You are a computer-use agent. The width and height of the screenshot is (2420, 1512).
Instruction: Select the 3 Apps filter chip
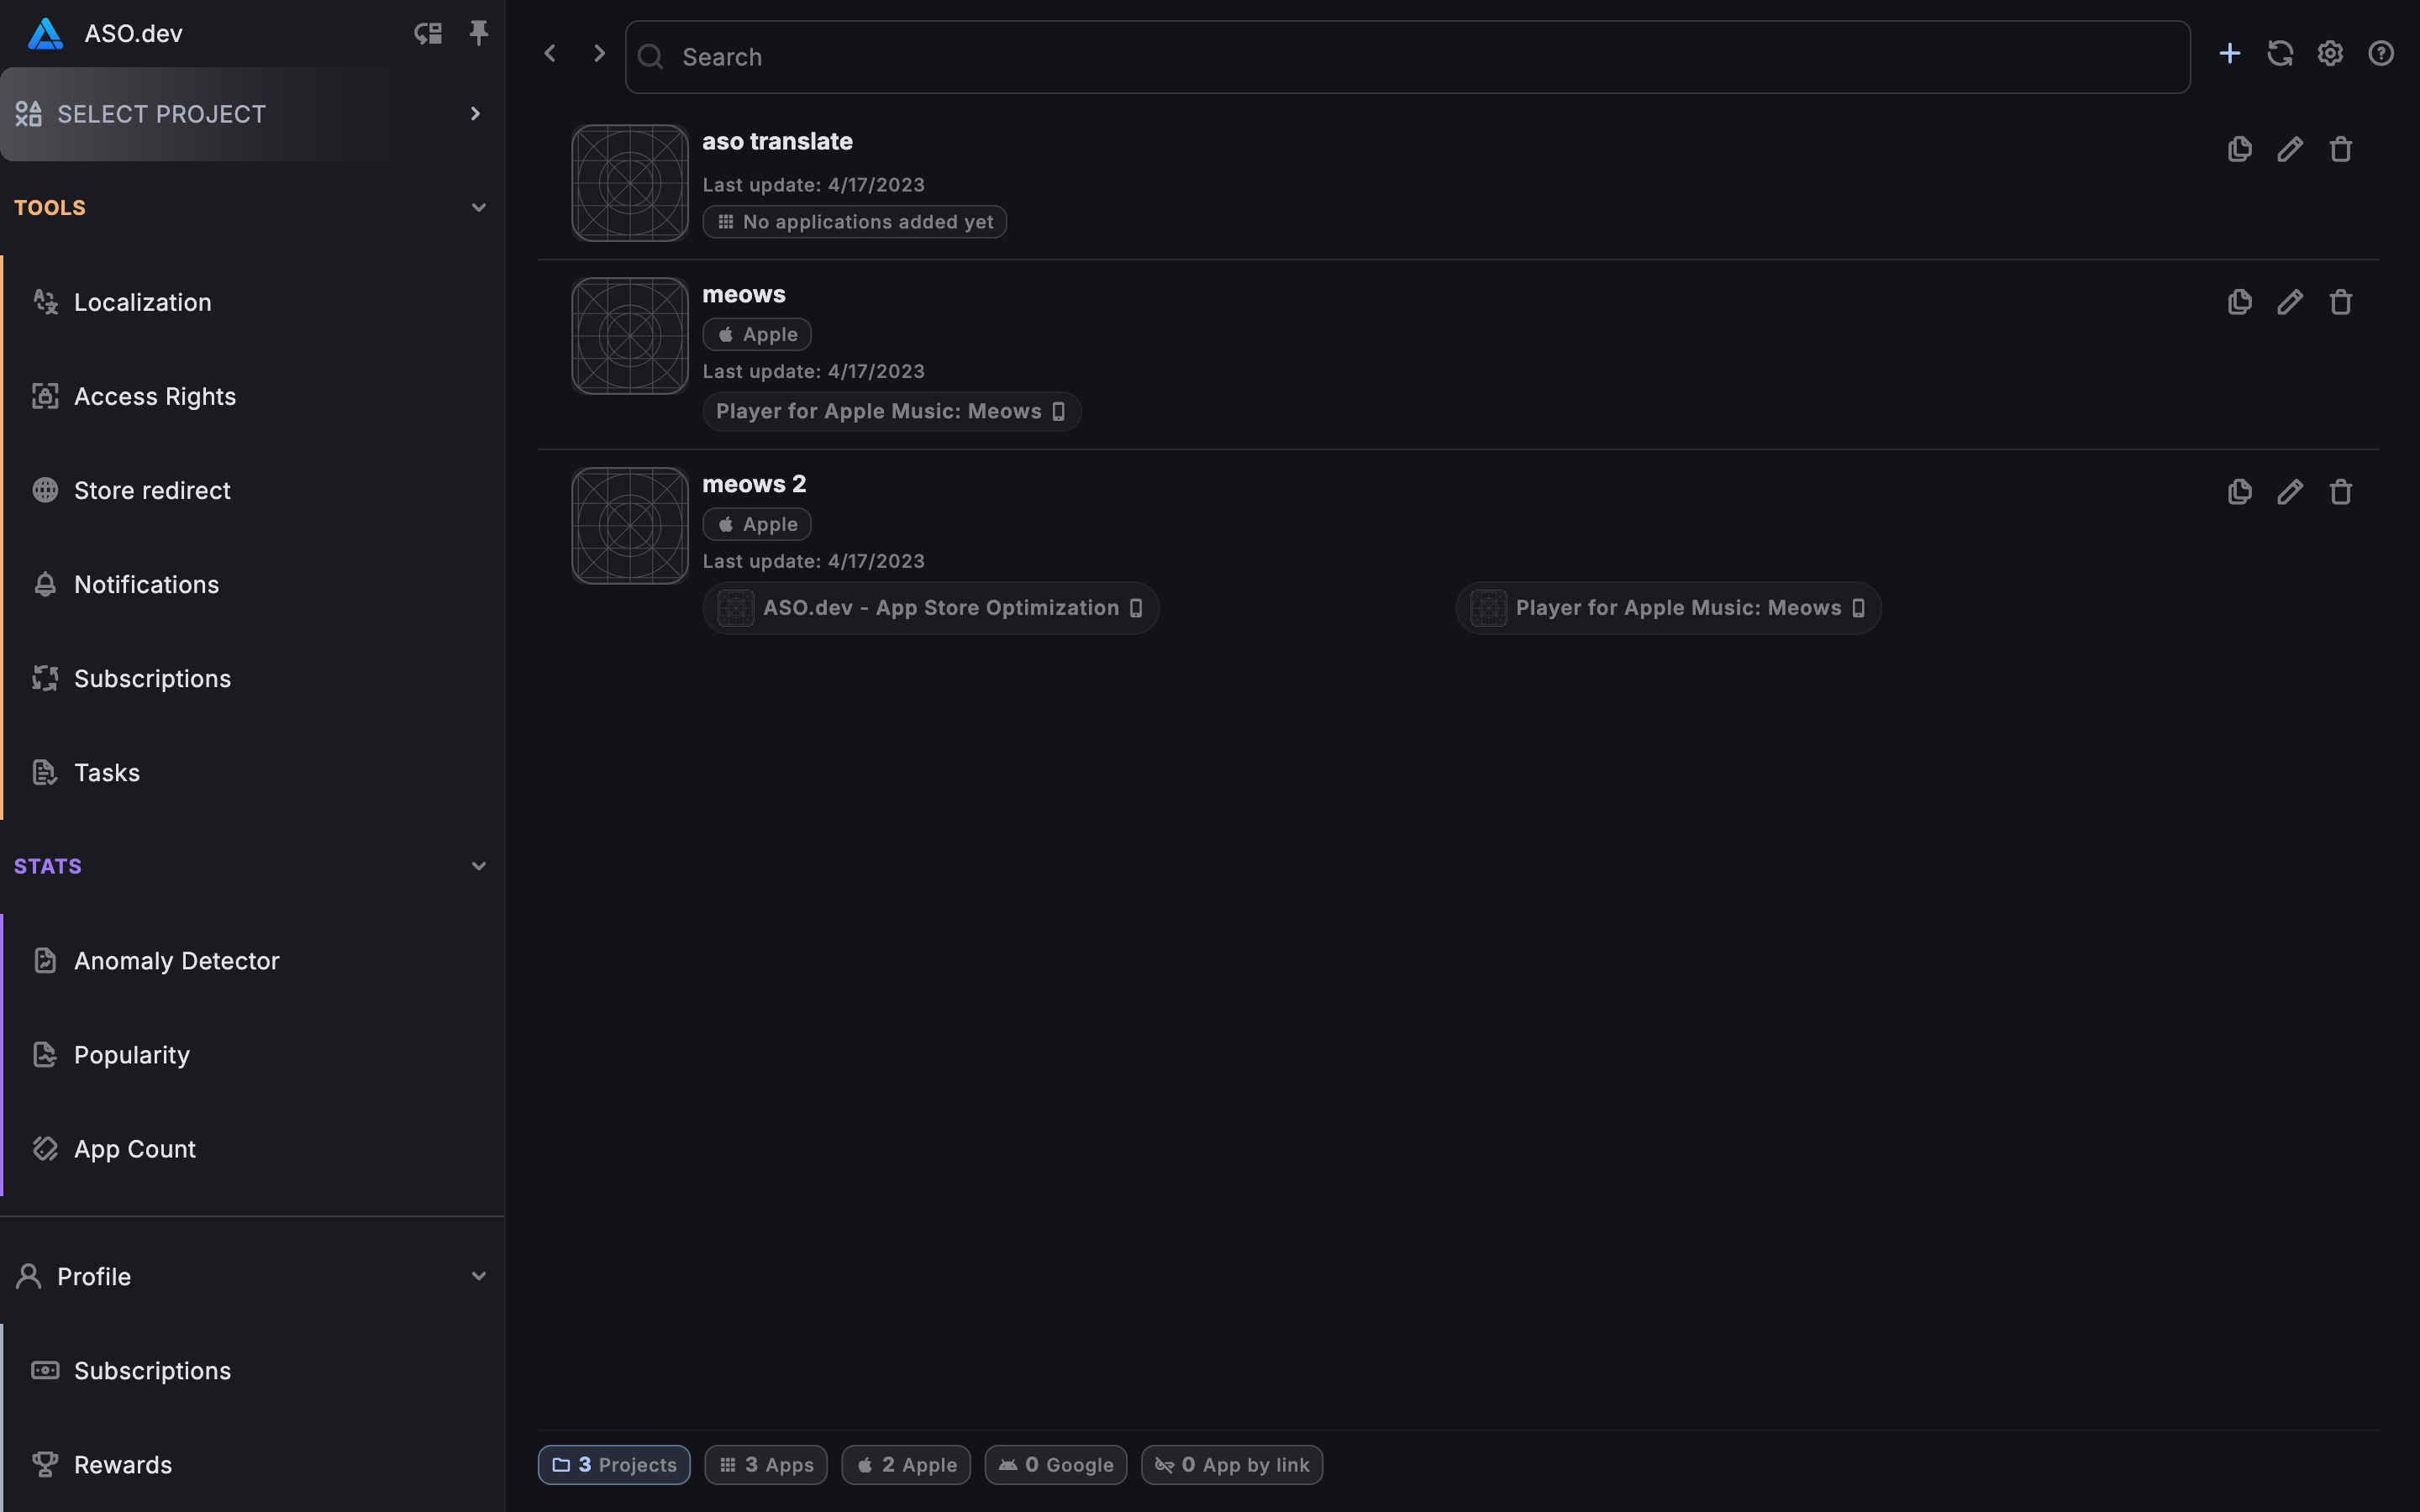click(766, 1465)
